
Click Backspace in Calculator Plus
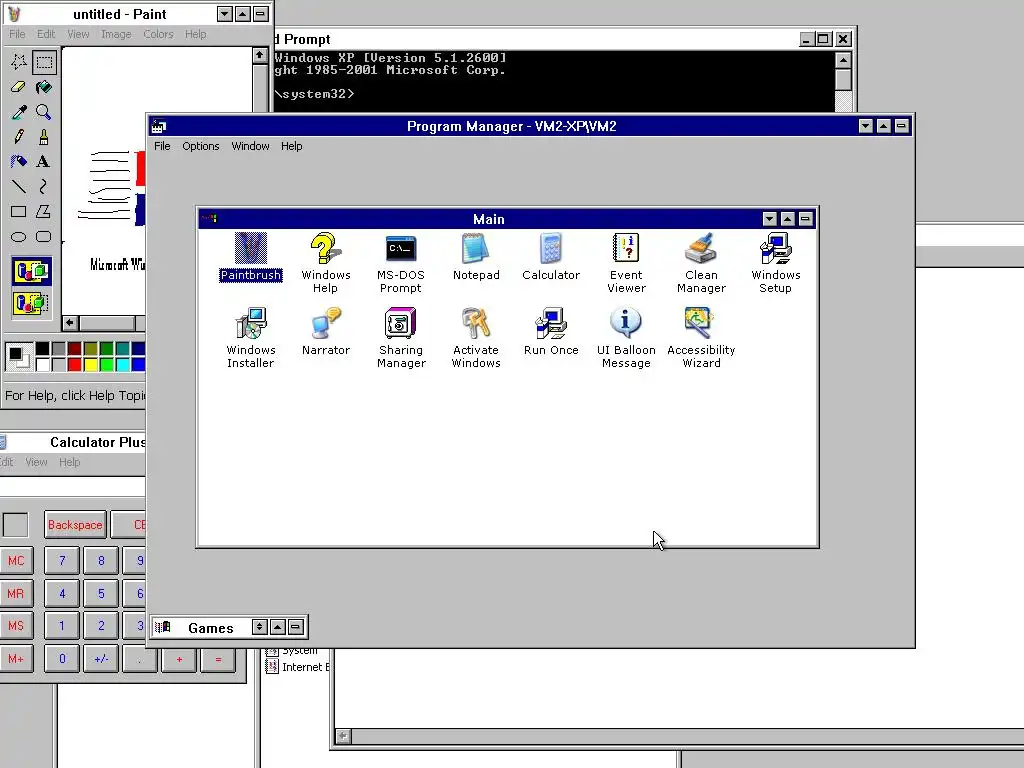pyautogui.click(x=75, y=525)
